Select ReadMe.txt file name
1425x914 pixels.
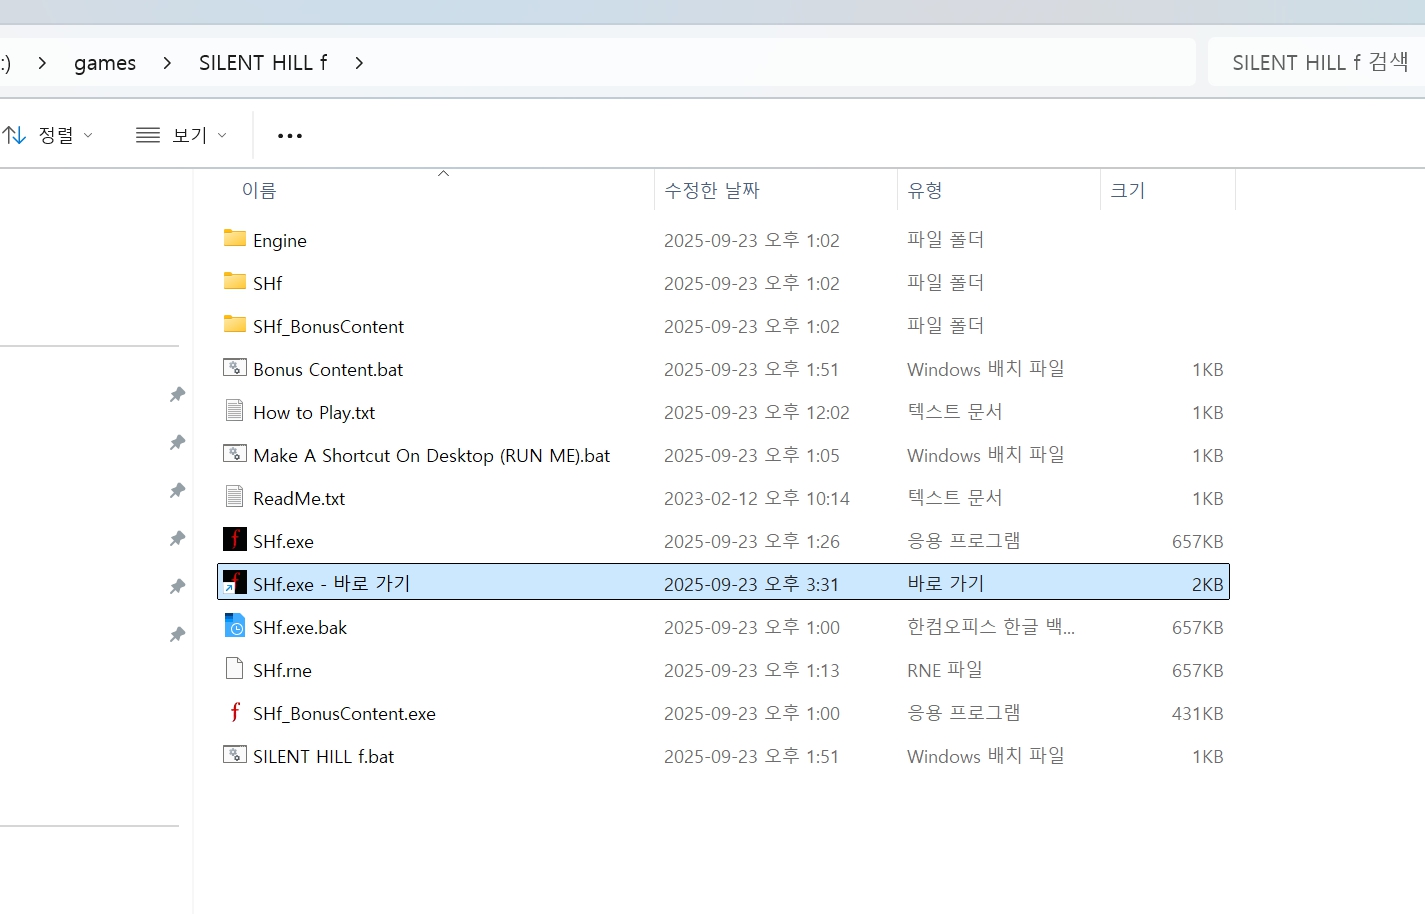(299, 499)
